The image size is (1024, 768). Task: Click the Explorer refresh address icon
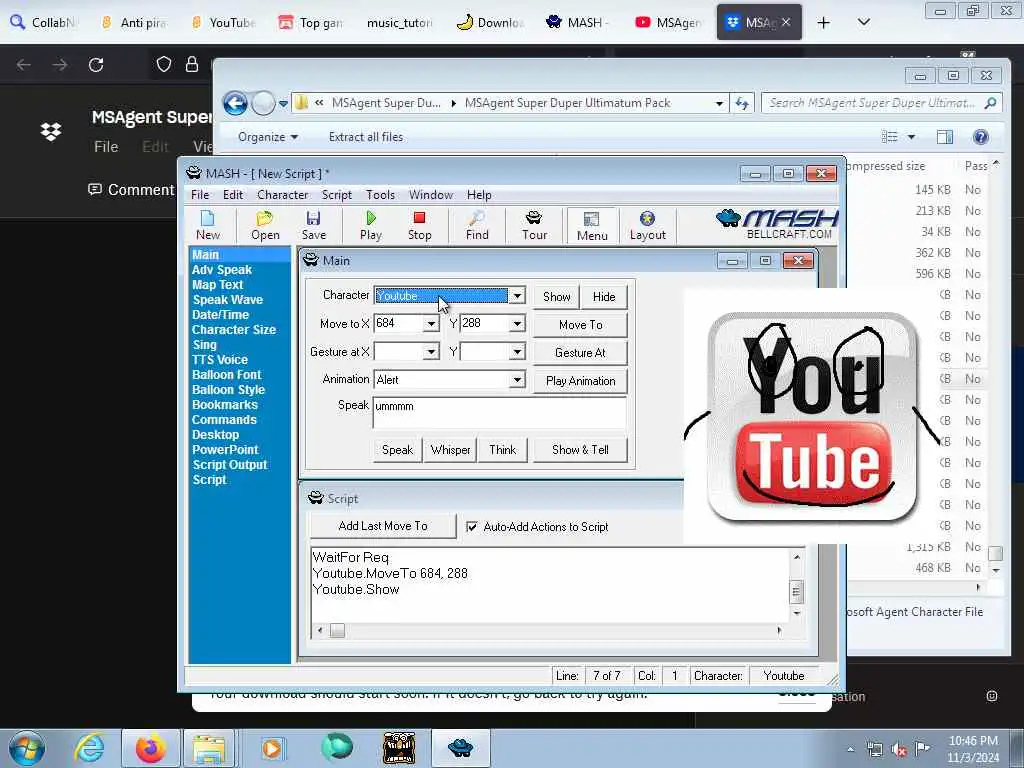tap(743, 103)
